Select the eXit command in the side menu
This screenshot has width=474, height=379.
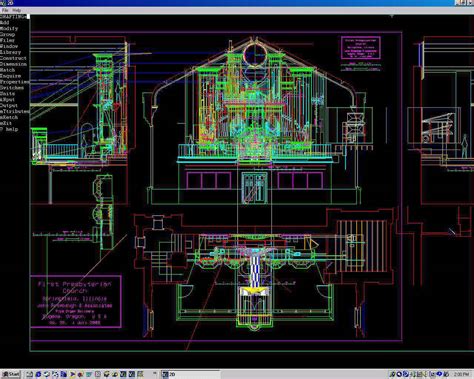coord(6,123)
